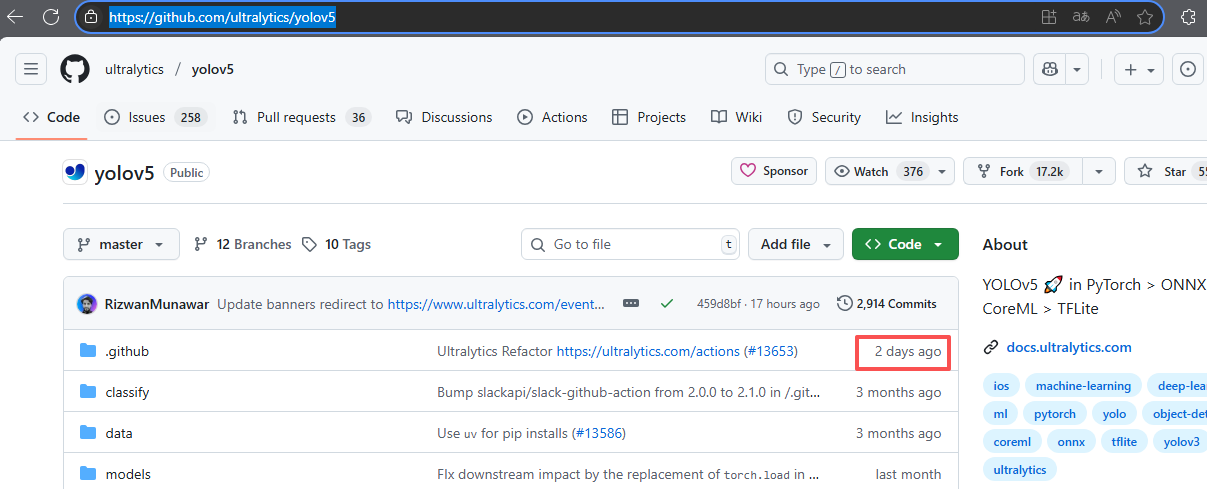This screenshot has width=1207, height=489.
Task: Click the green commit status checkmark
Action: pos(667,304)
